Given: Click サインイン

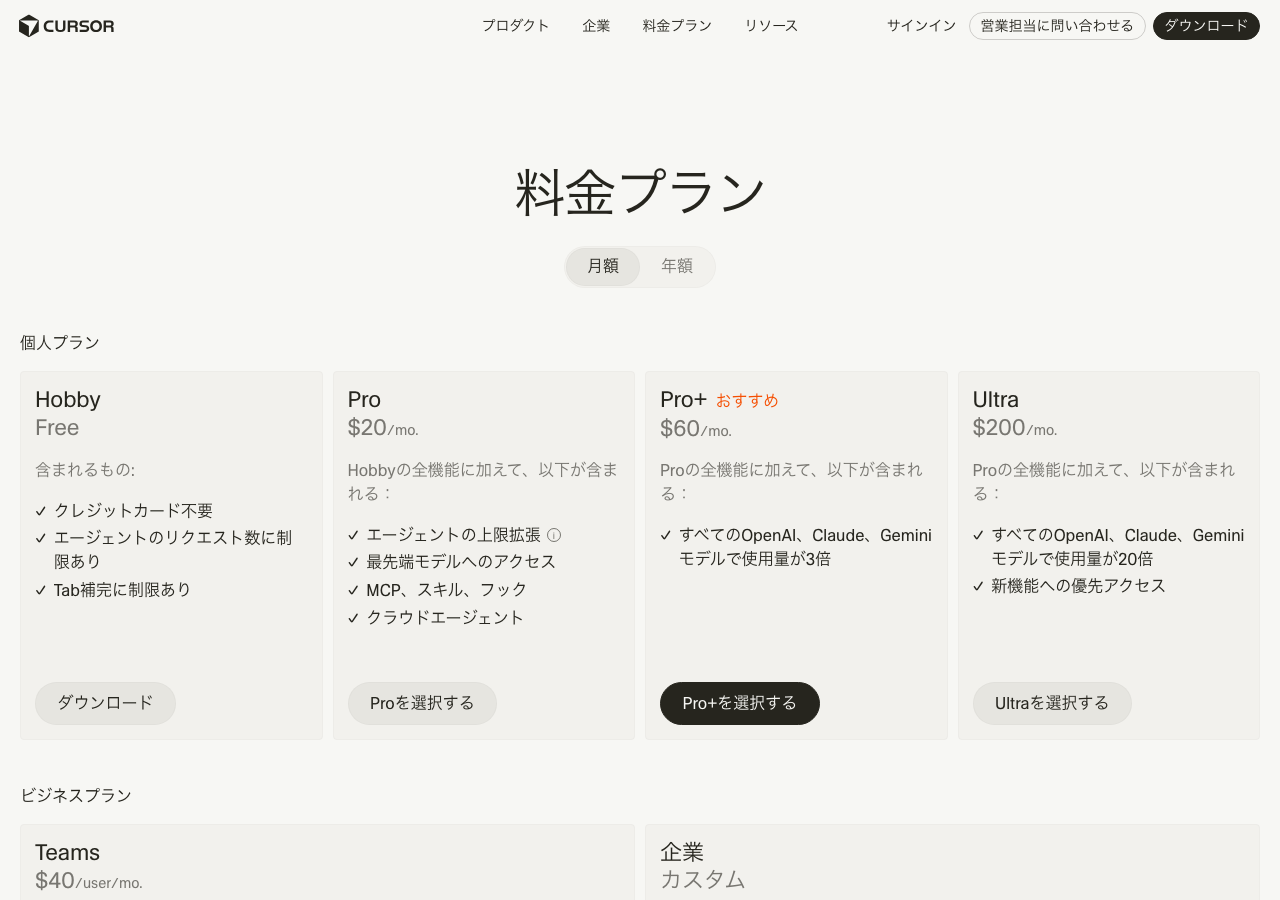Looking at the screenshot, I should [920, 25].
